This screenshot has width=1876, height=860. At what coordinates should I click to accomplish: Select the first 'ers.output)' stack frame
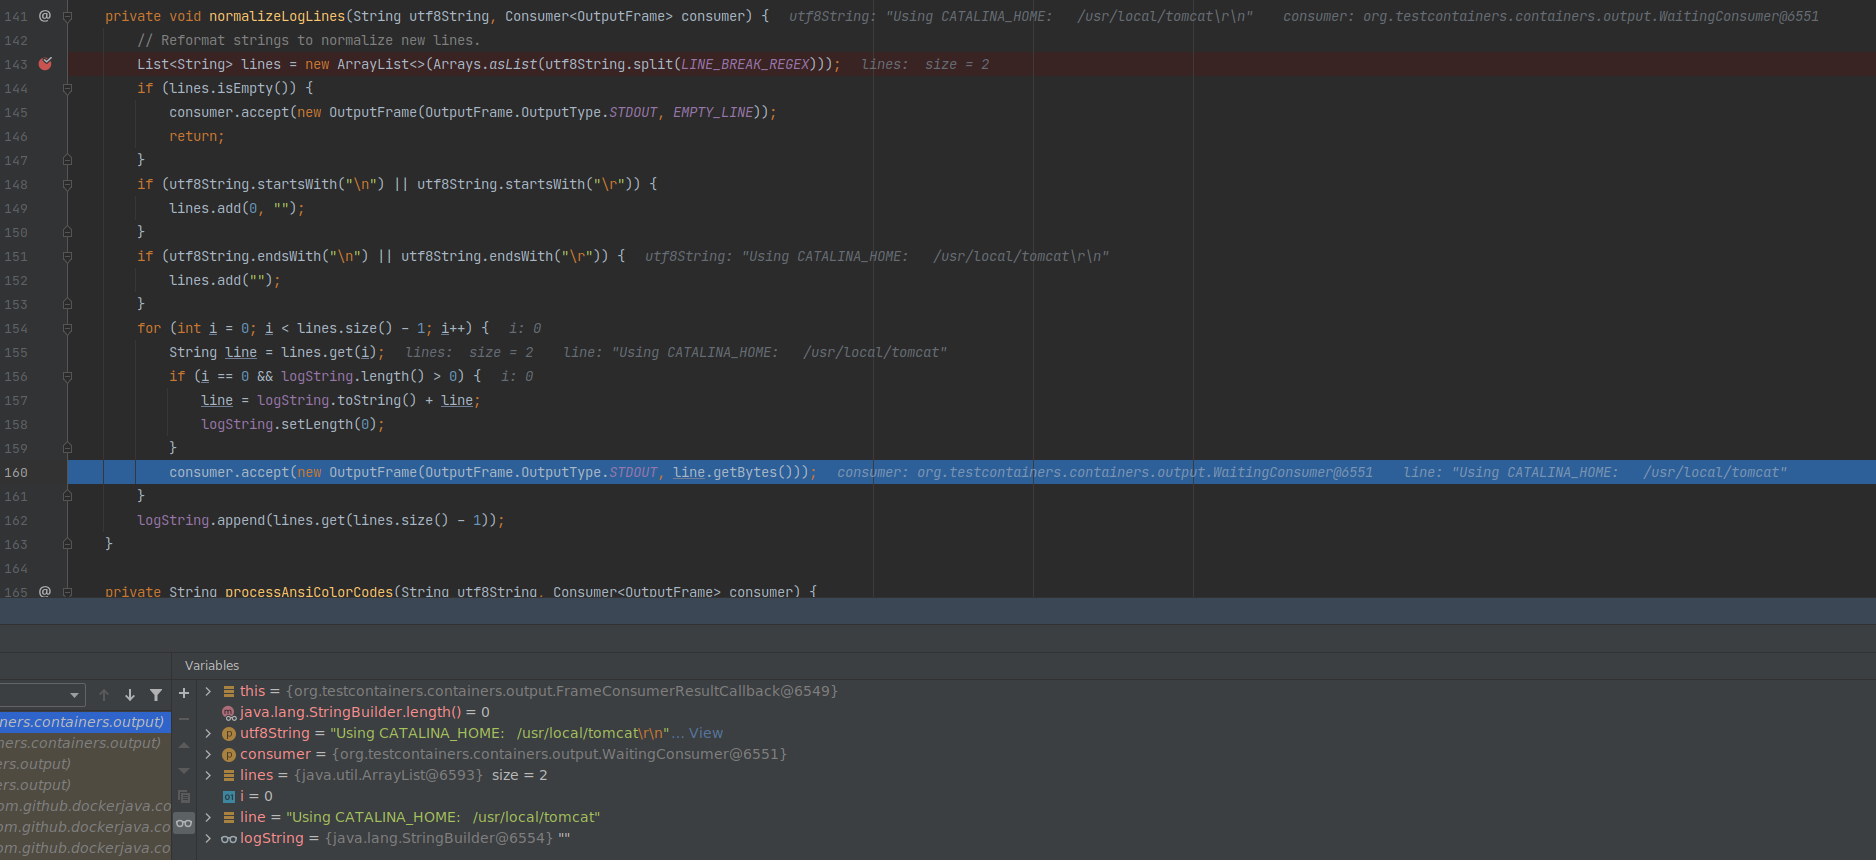tap(85, 763)
